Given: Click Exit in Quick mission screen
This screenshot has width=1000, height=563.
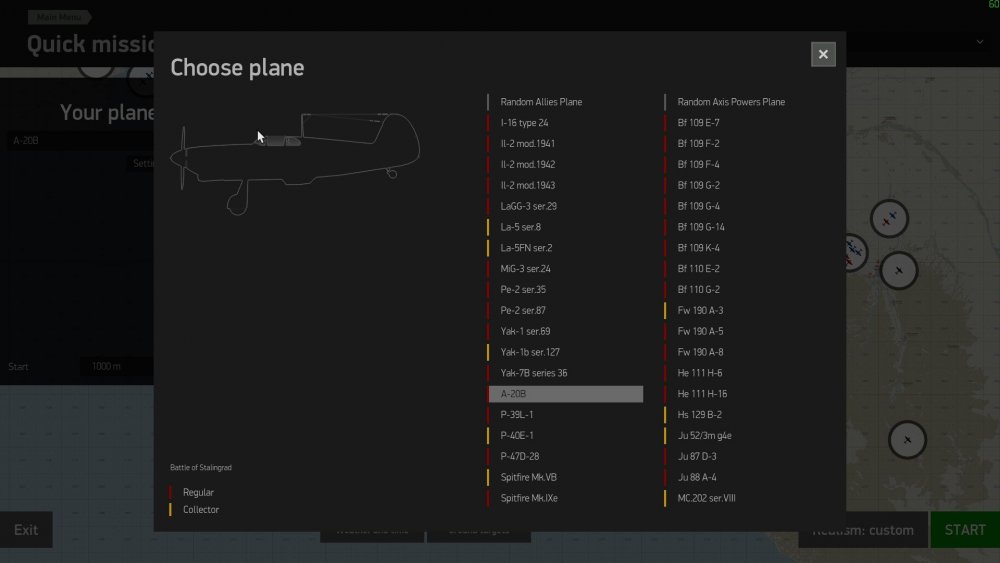Looking at the screenshot, I should point(26,530).
